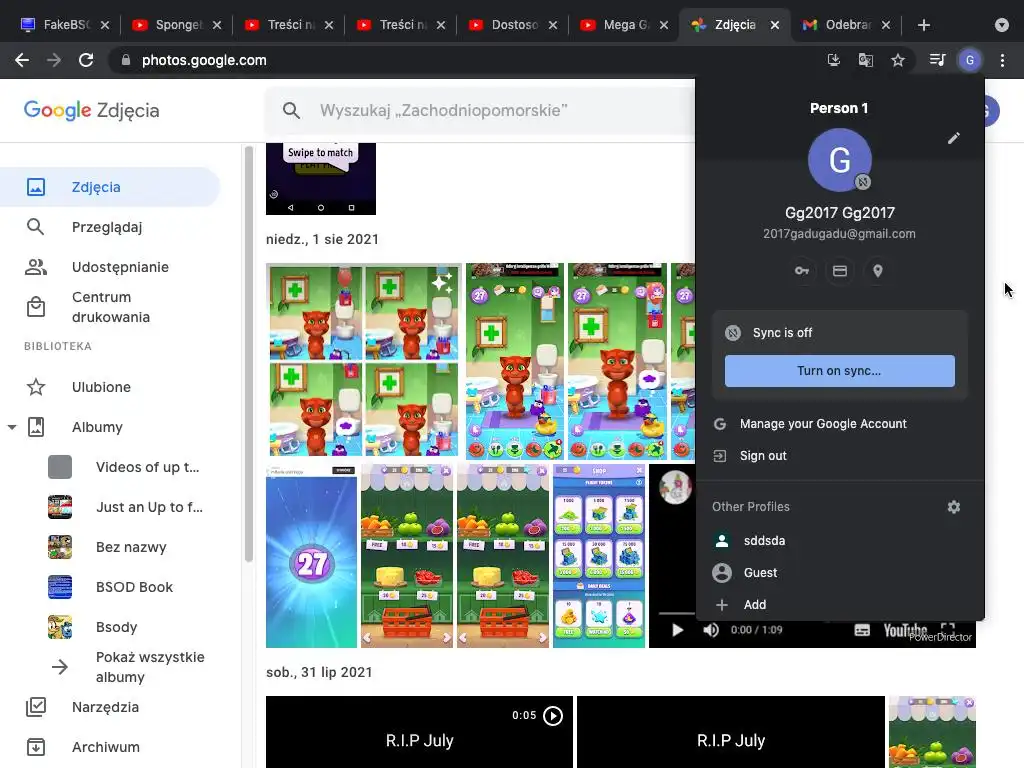The image size is (1024, 768).
Task: Open Narzędzia in the sidebar
Action: (110, 707)
